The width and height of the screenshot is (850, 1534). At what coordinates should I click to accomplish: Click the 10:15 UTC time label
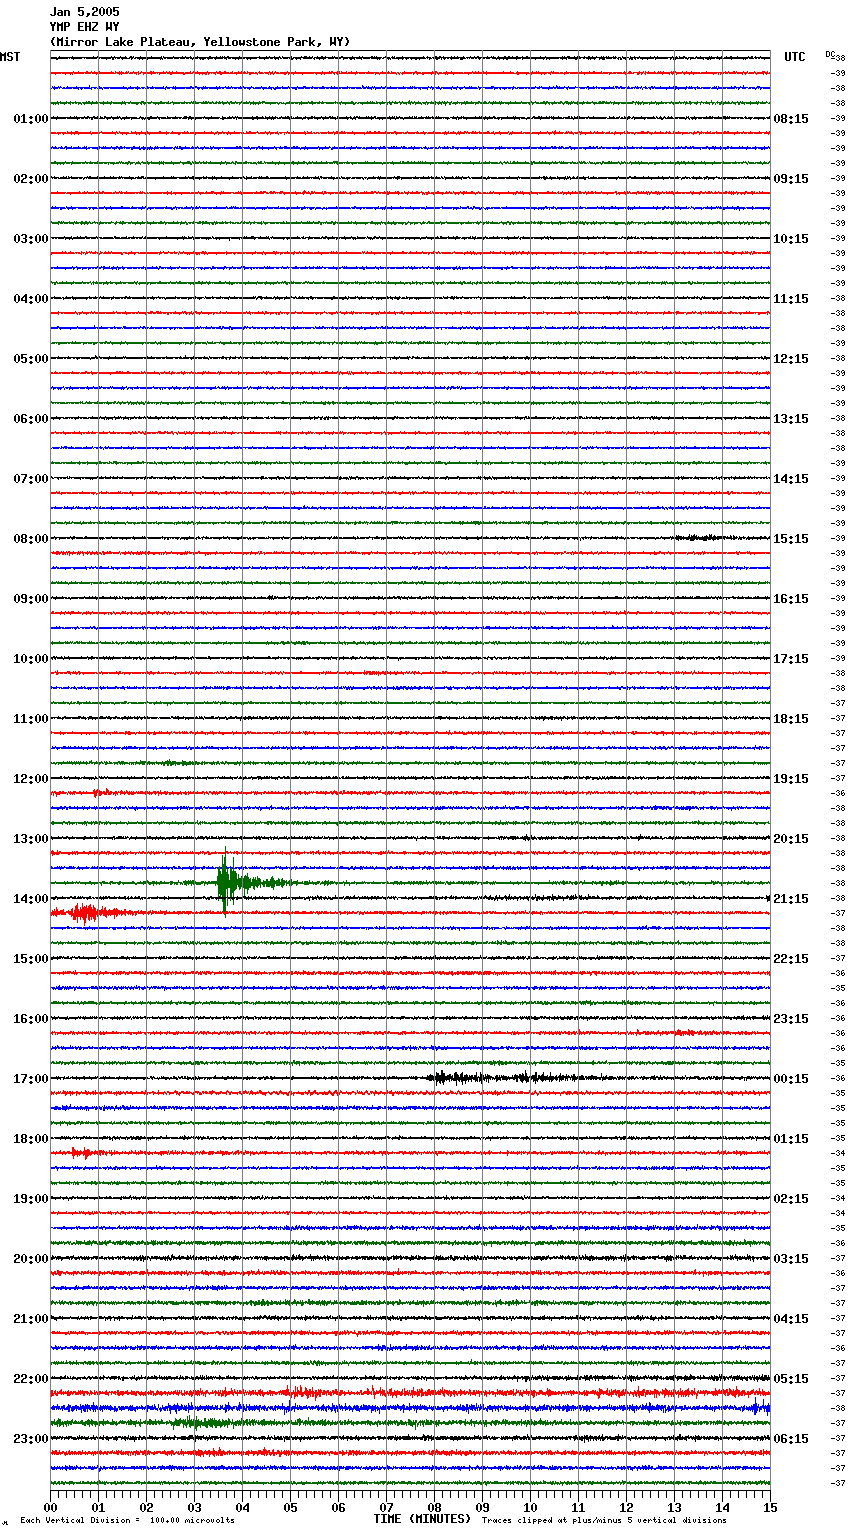791,239
